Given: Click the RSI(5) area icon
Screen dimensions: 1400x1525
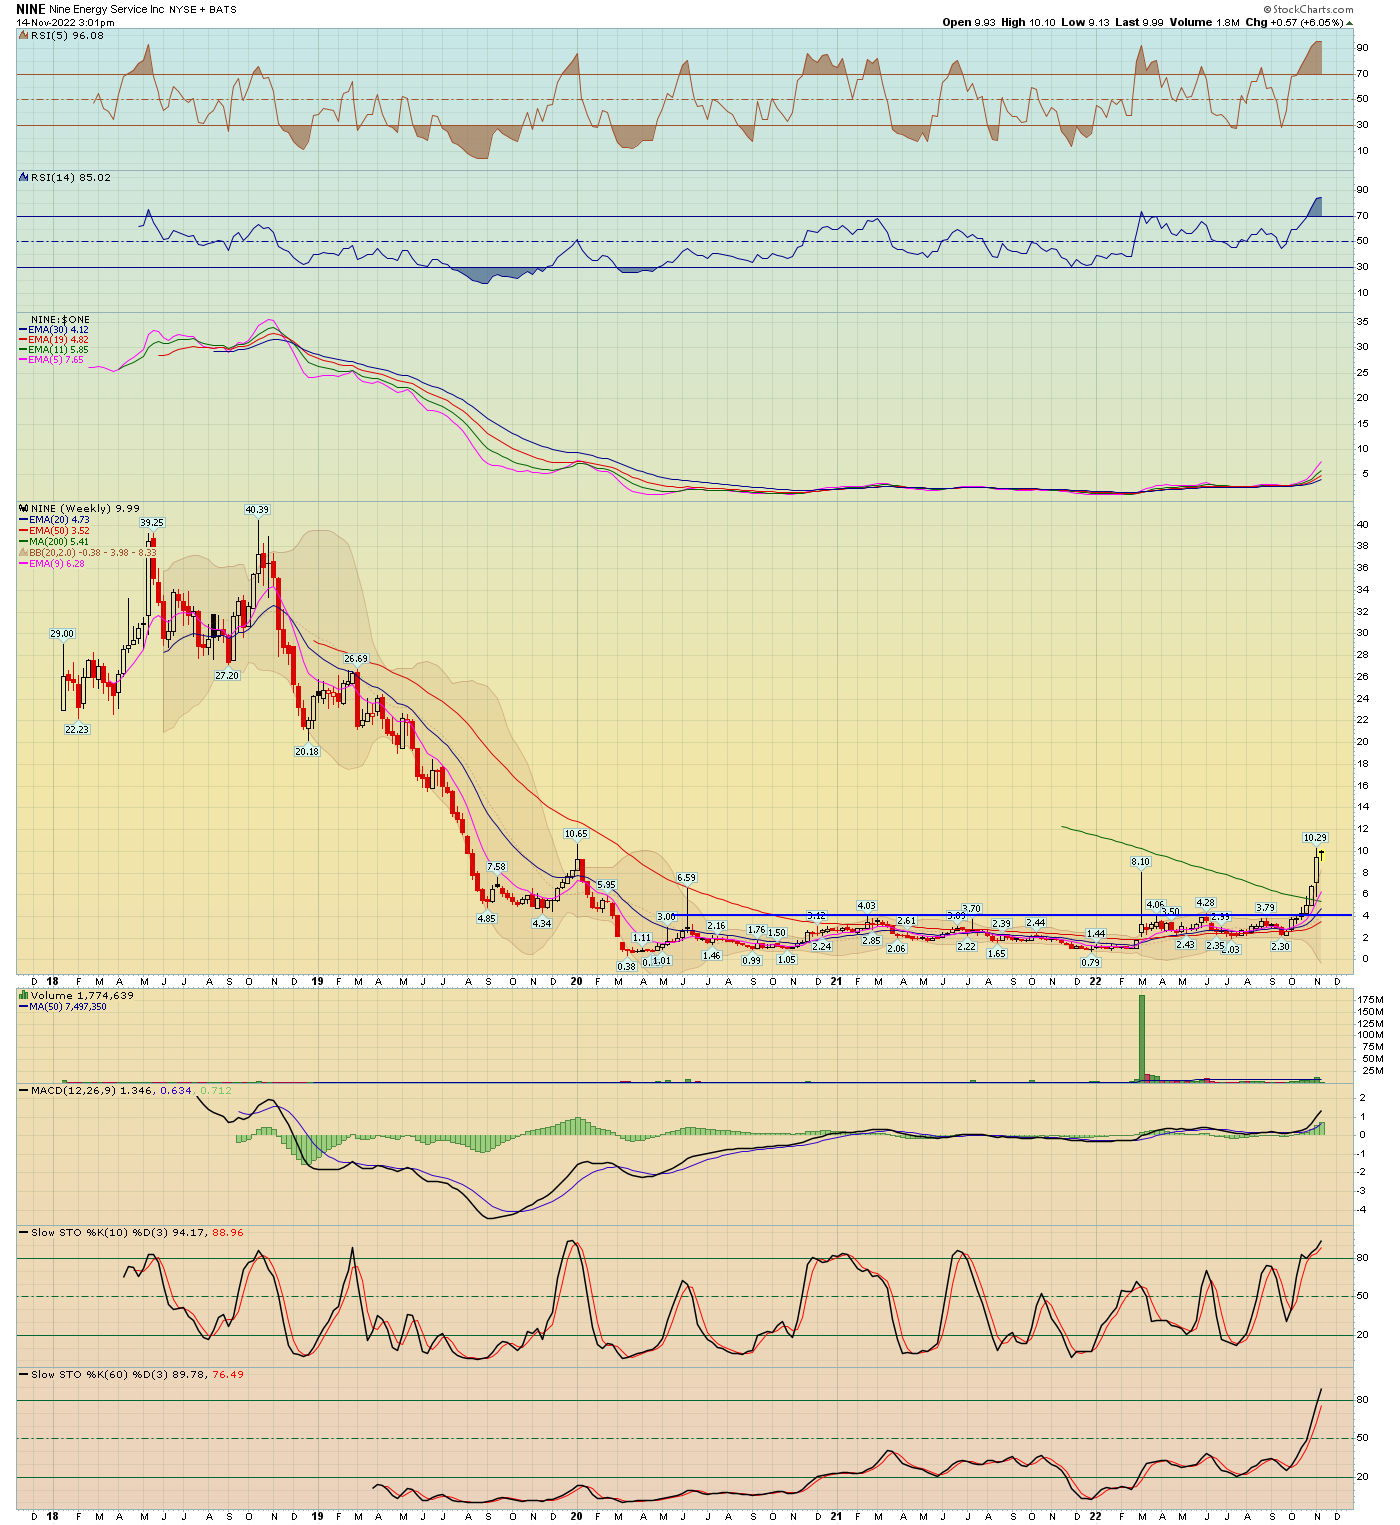Looking at the screenshot, I should [24, 35].
